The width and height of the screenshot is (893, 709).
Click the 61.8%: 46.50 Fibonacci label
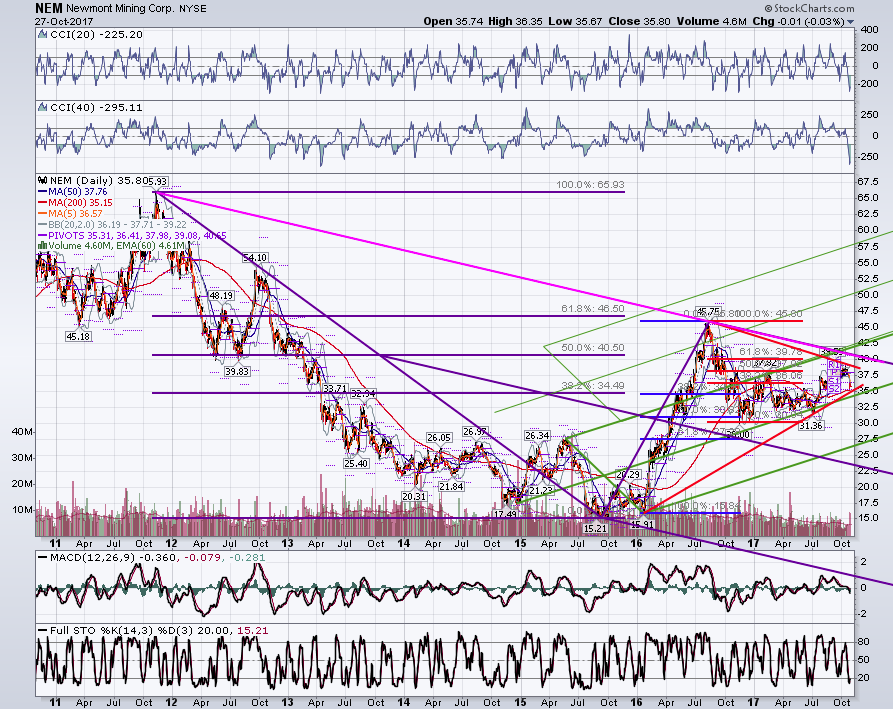point(592,309)
